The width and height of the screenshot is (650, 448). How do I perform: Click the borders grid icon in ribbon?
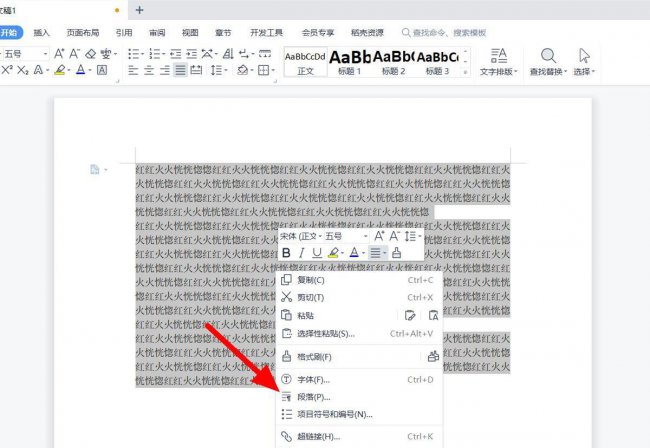coord(264,70)
